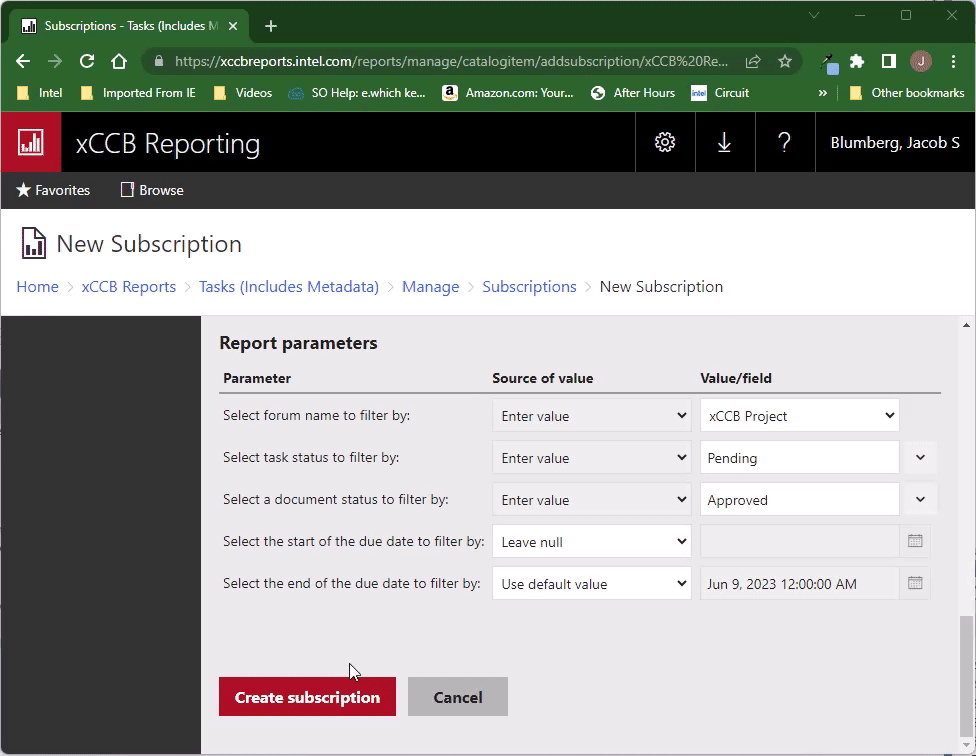
Task: Click the xCCB Reporting logo icon
Action: pyautogui.click(x=30, y=142)
